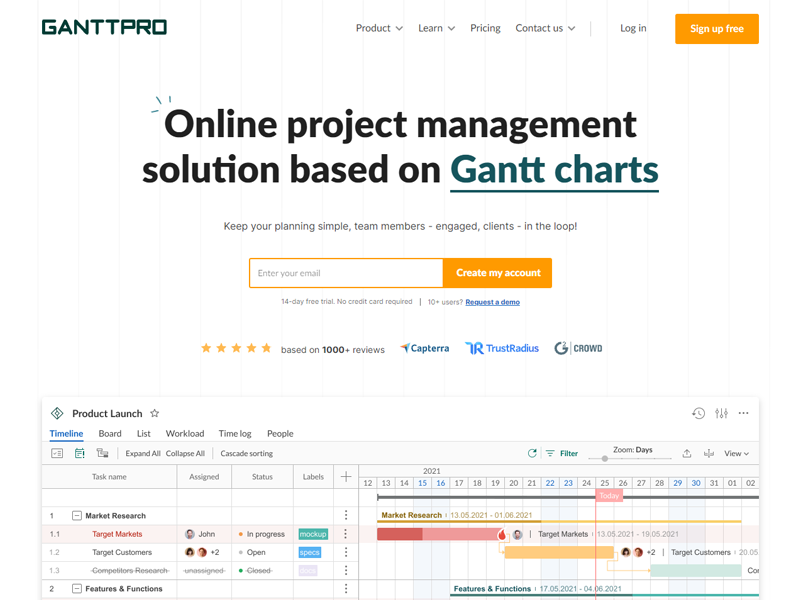This screenshot has height=600, width=800.
Task: Click the refresh icon
Action: tap(532, 453)
